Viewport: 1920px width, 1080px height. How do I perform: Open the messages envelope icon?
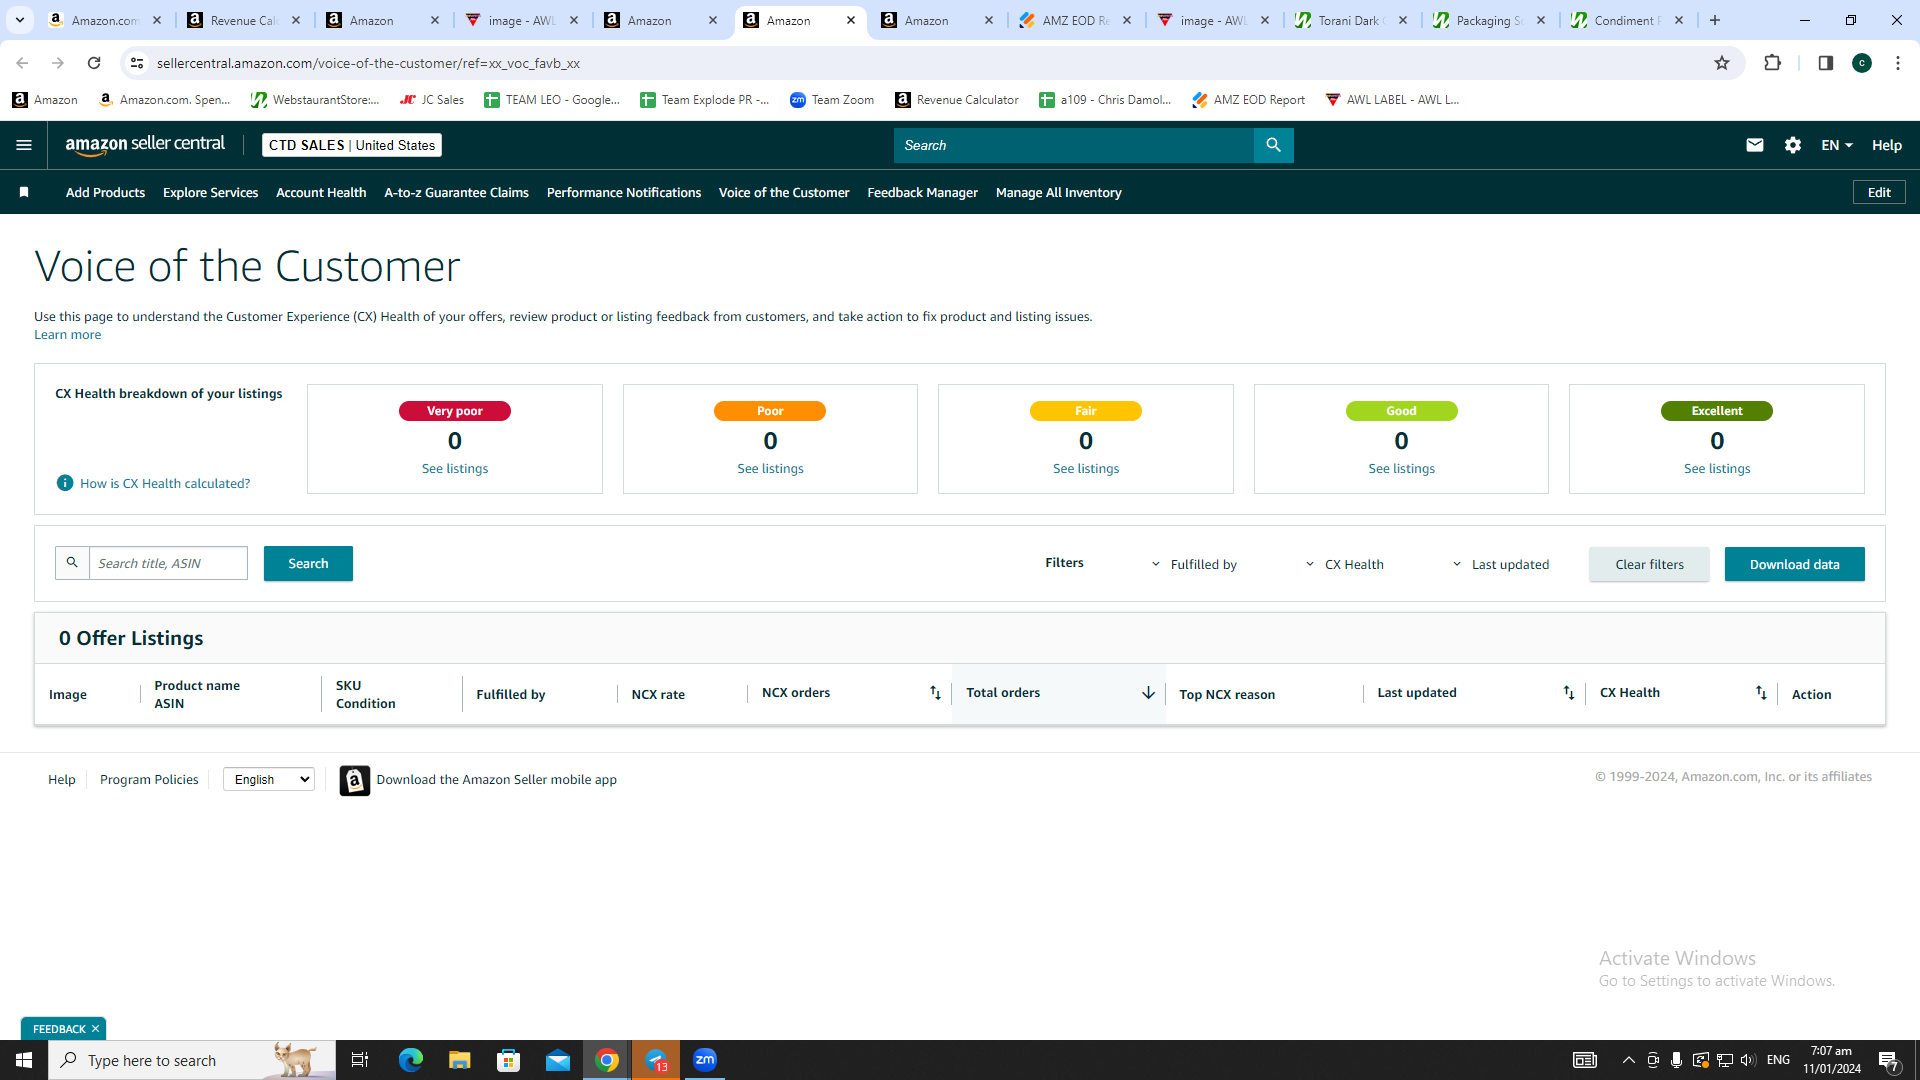(1754, 145)
